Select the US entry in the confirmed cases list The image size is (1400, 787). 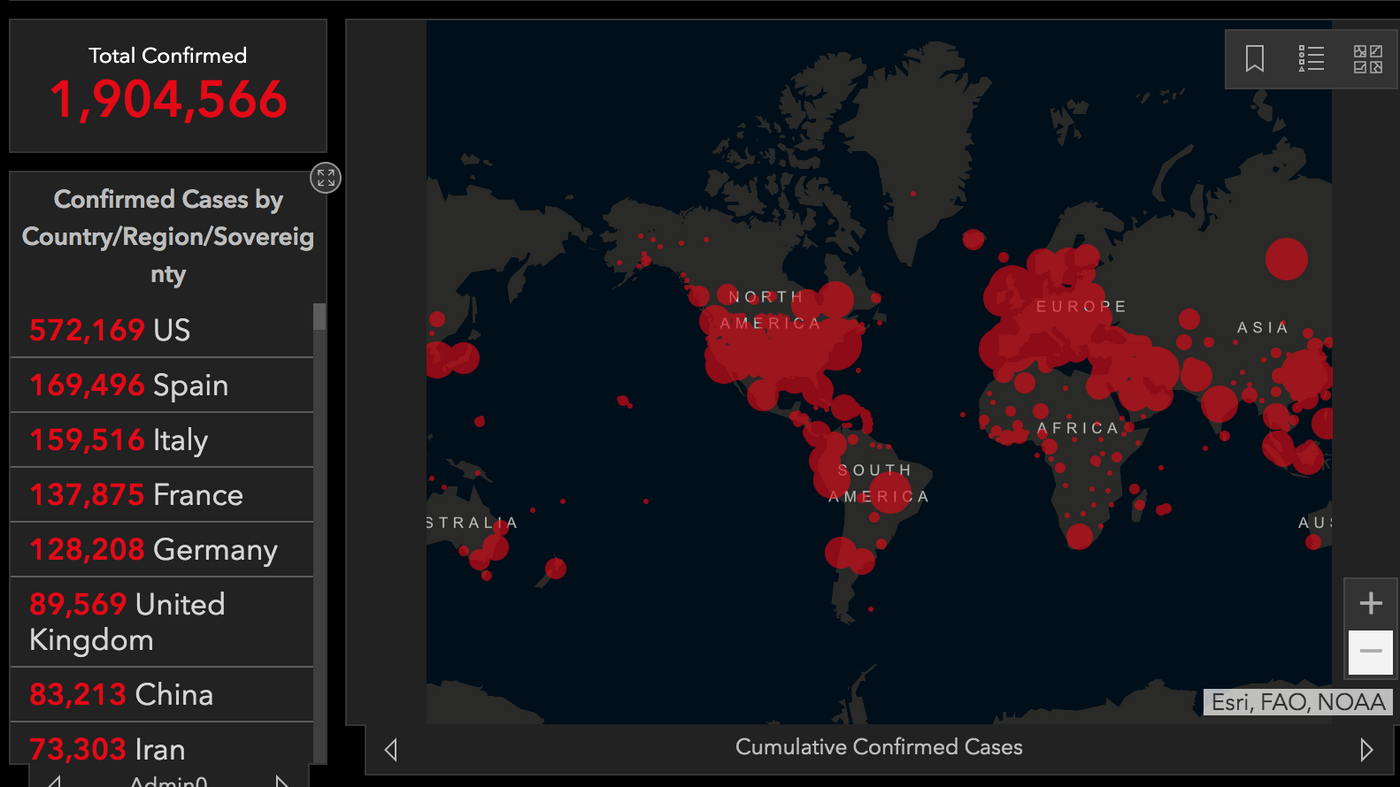coord(161,330)
